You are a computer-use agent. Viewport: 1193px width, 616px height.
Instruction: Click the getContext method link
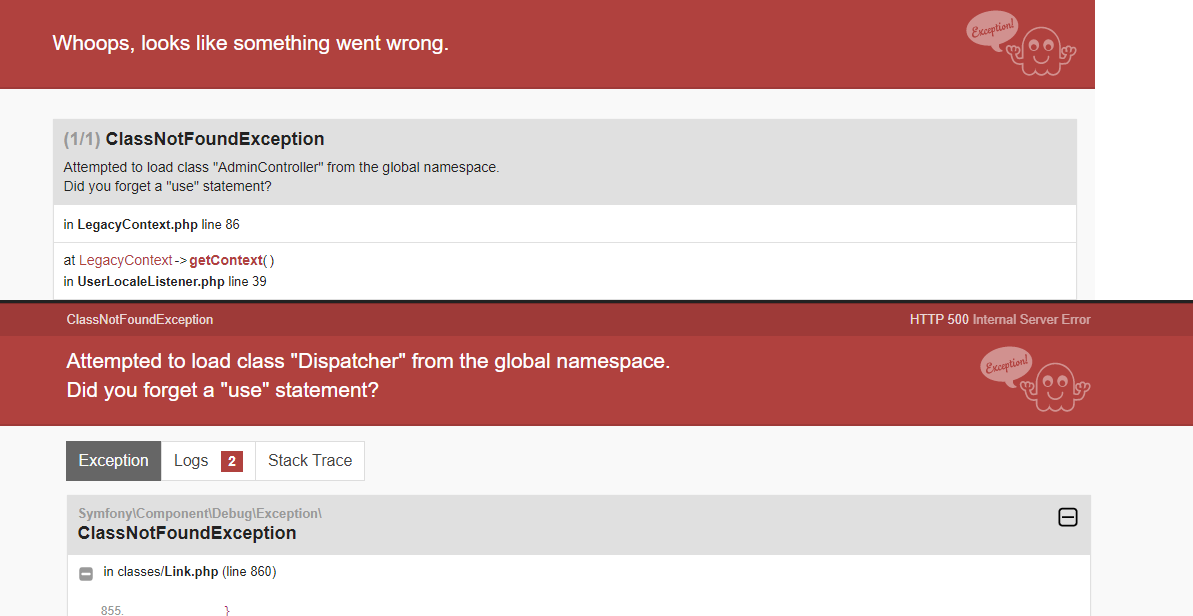click(226, 260)
